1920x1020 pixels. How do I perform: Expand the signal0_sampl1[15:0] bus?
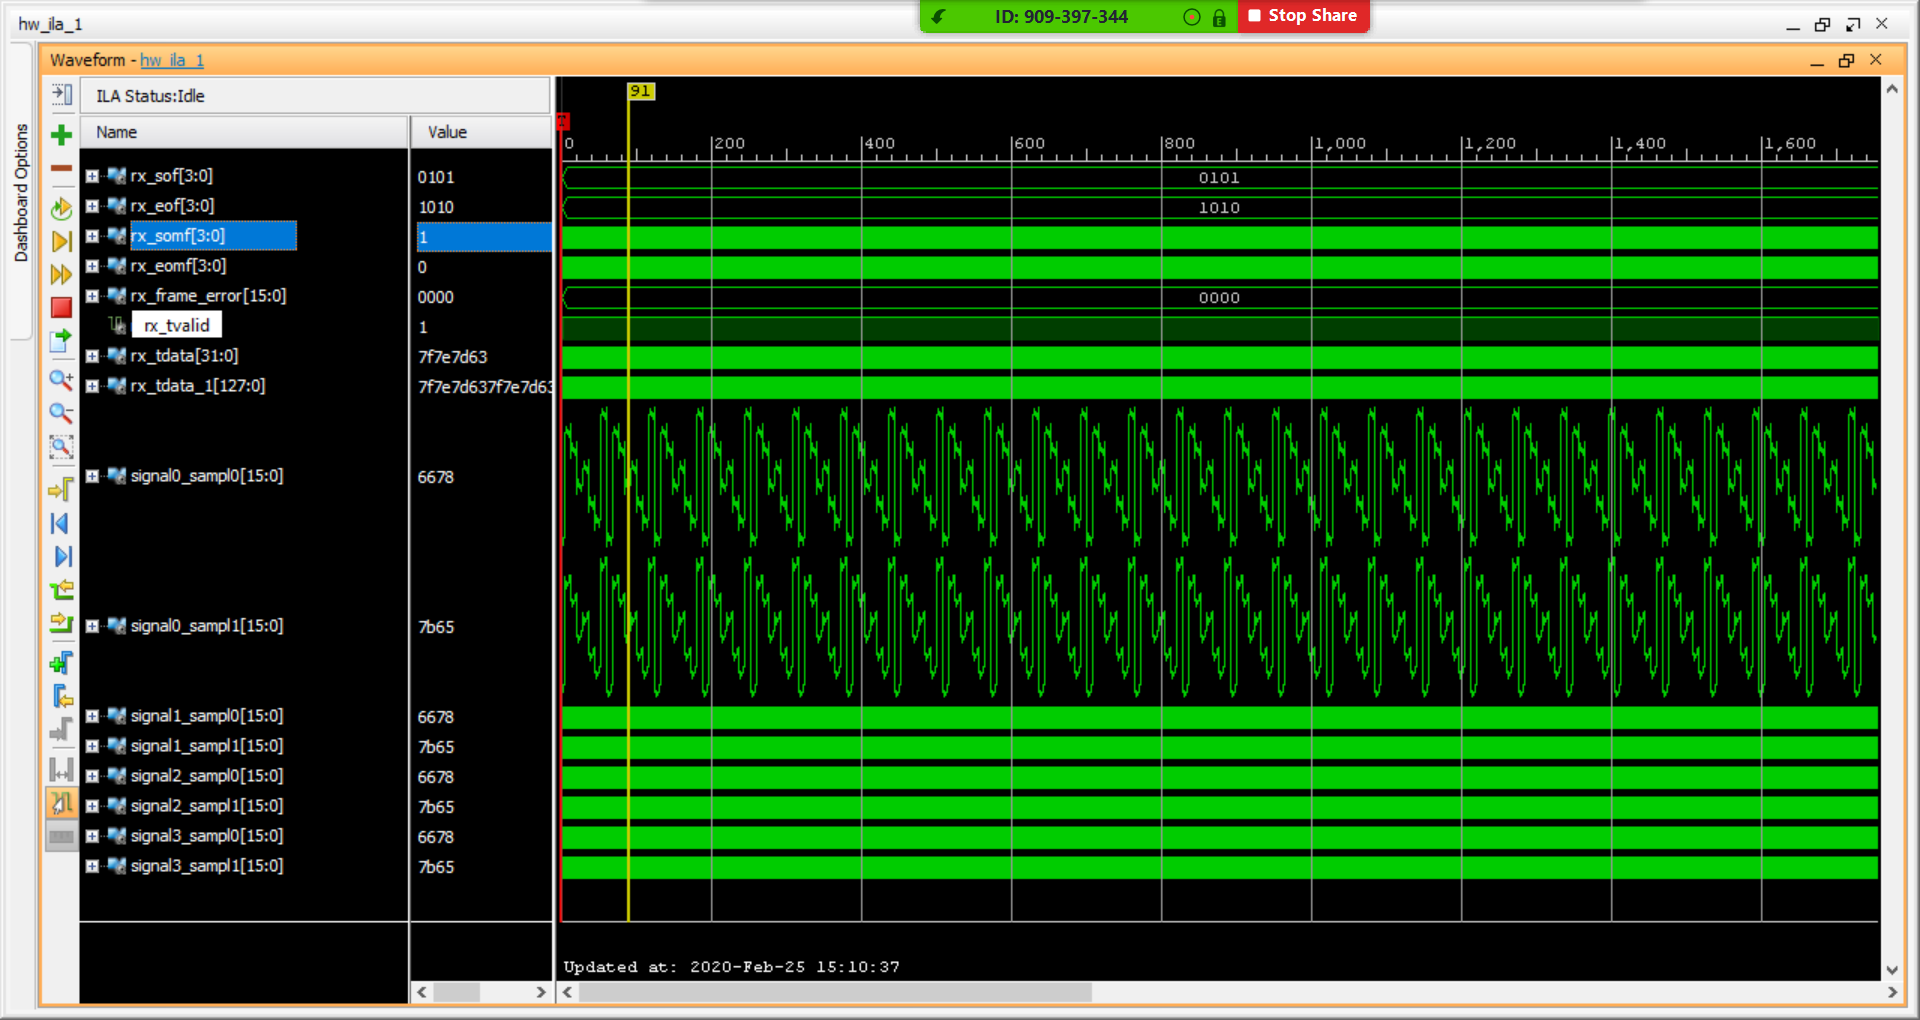click(92, 626)
